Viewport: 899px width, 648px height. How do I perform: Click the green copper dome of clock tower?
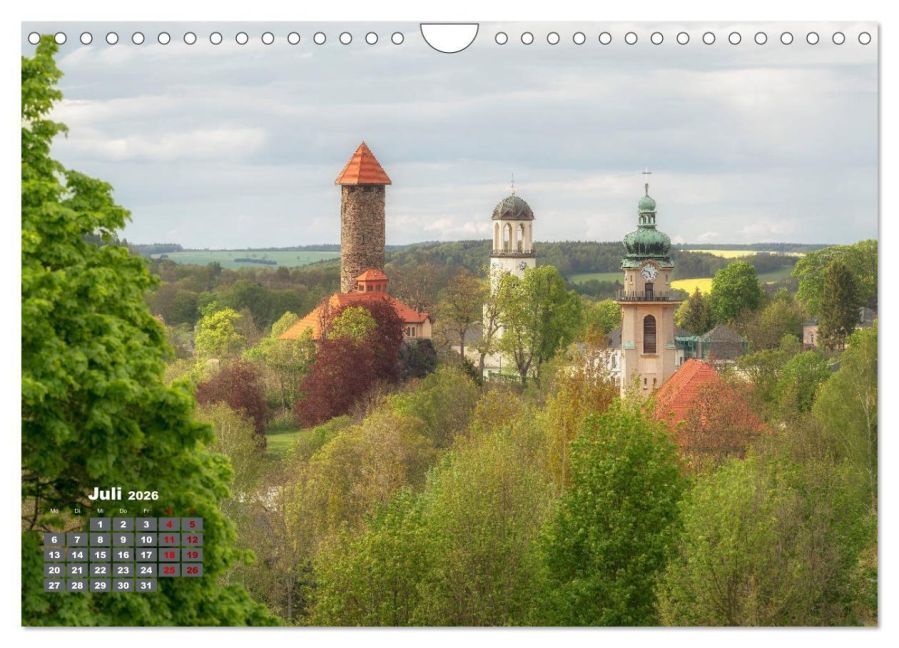click(647, 238)
